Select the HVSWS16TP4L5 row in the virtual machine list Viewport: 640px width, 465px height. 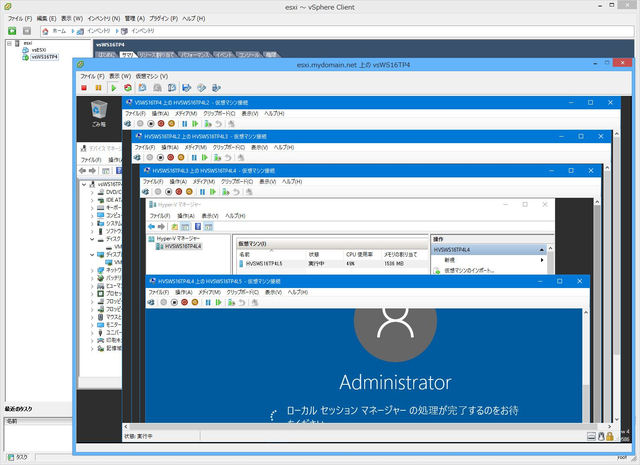coord(333,264)
